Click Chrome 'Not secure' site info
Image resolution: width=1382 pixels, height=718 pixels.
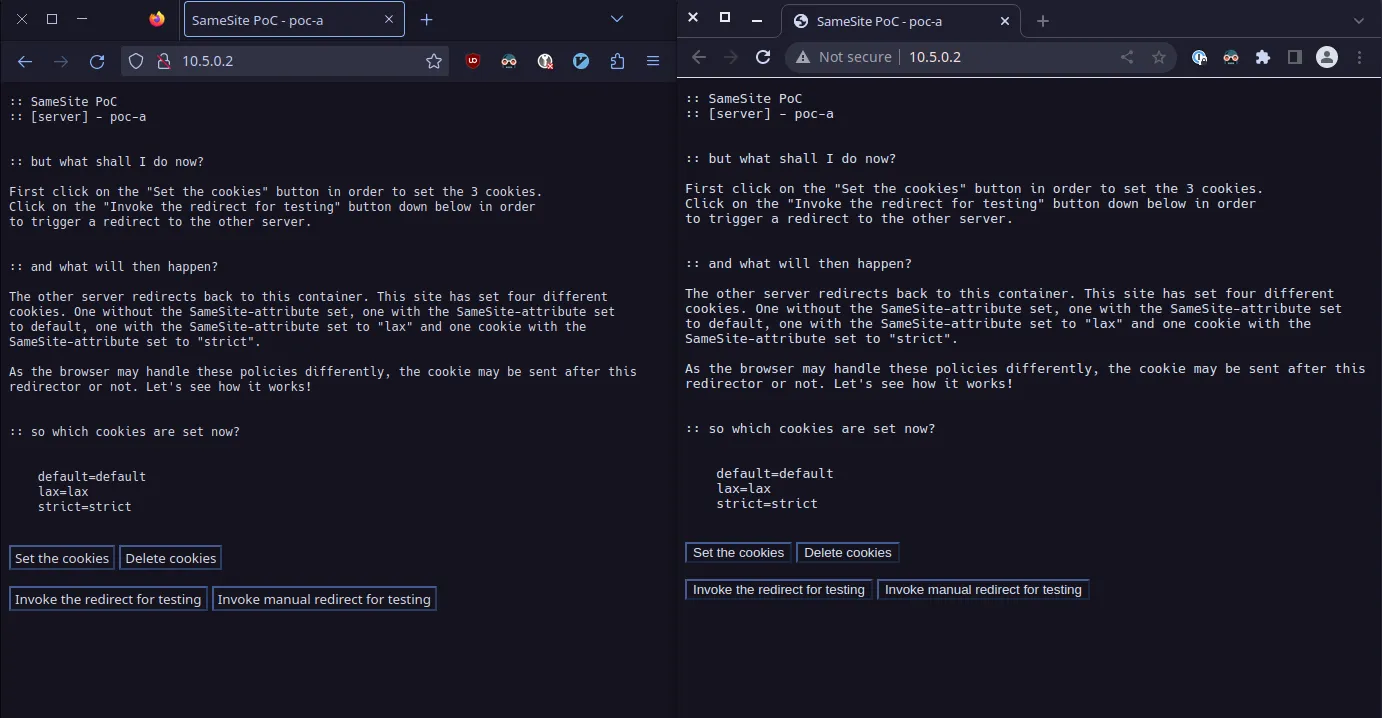(x=843, y=57)
